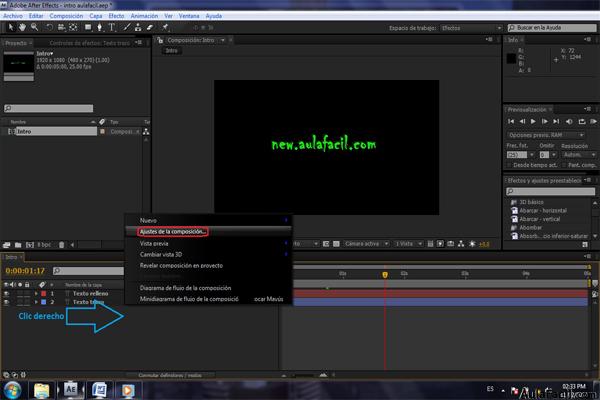Select the Horizontal Type tool

pyautogui.click(x=112, y=27)
